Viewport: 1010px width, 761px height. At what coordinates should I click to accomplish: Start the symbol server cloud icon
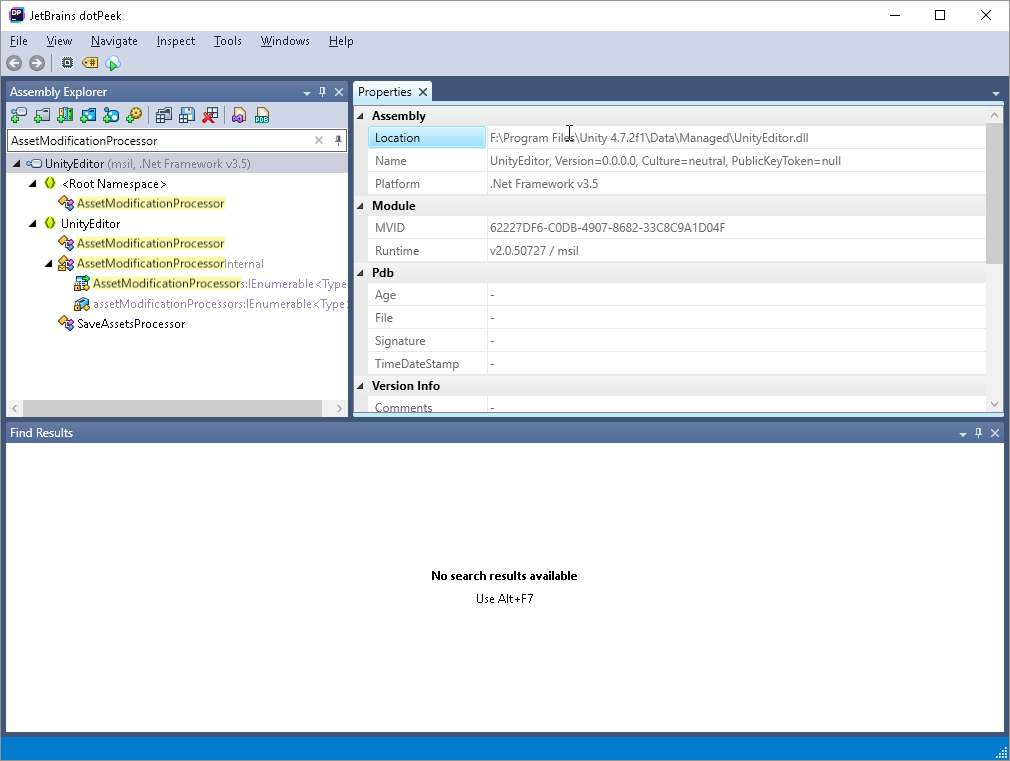click(x=113, y=63)
